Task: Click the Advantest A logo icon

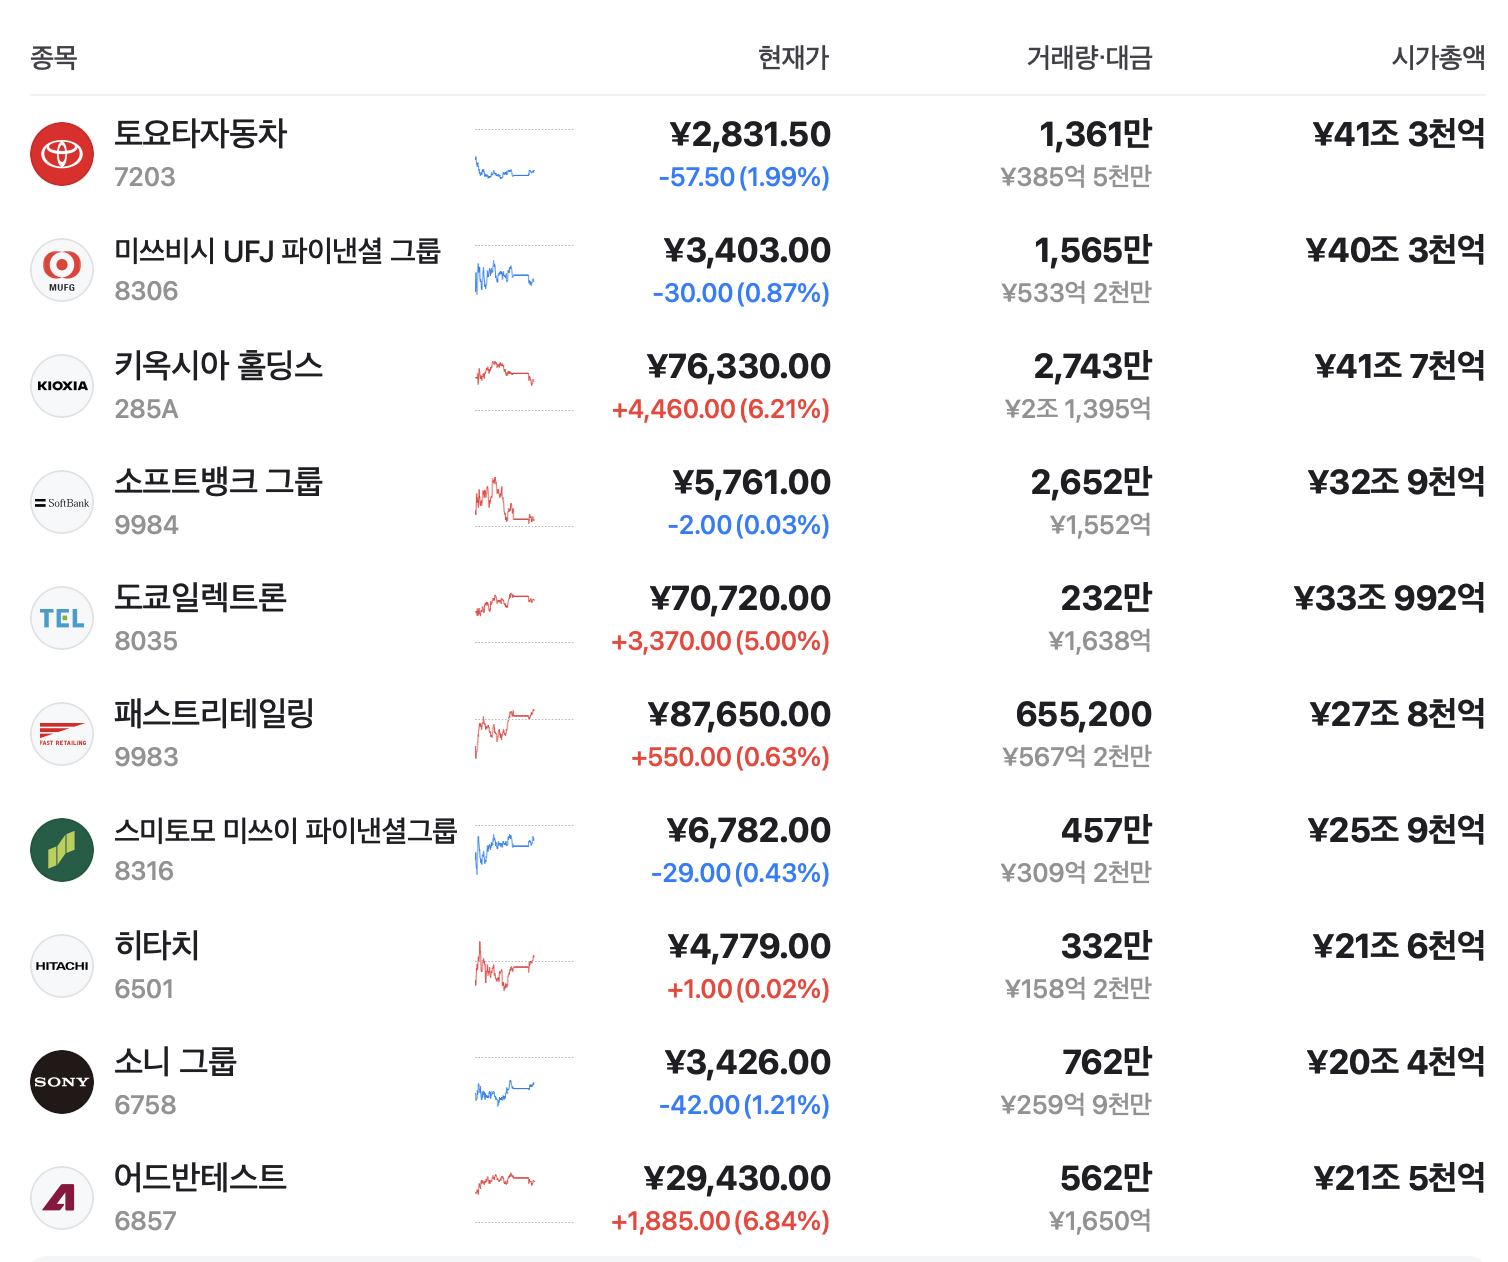Action: click(62, 1198)
